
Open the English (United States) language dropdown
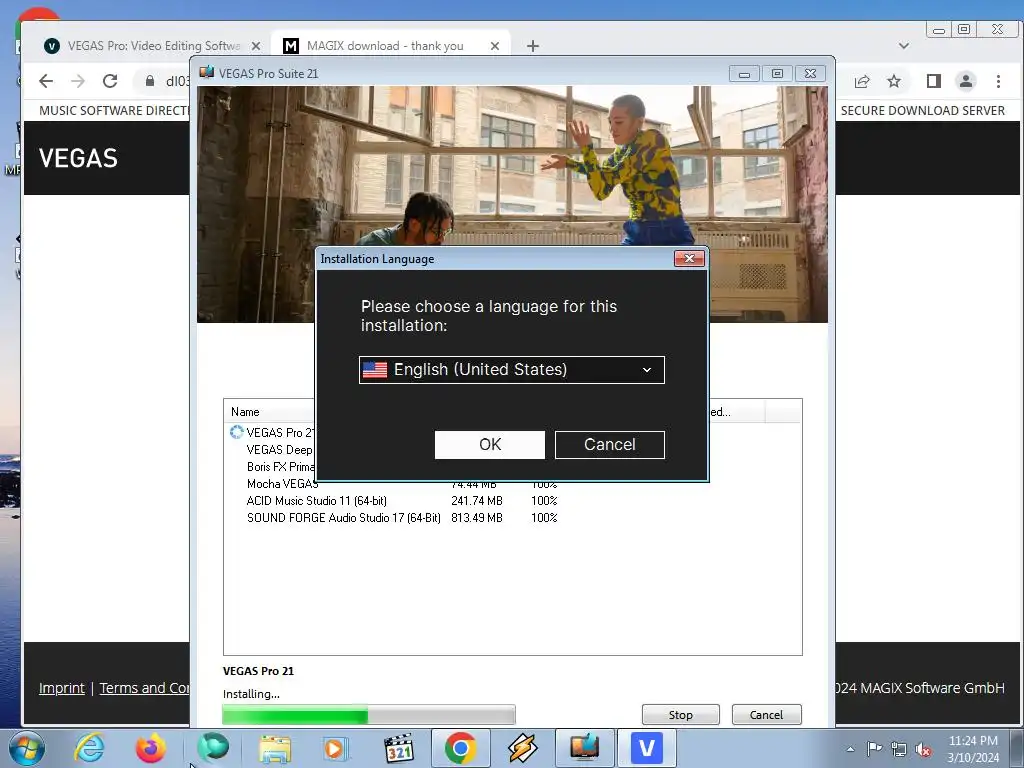(x=511, y=370)
